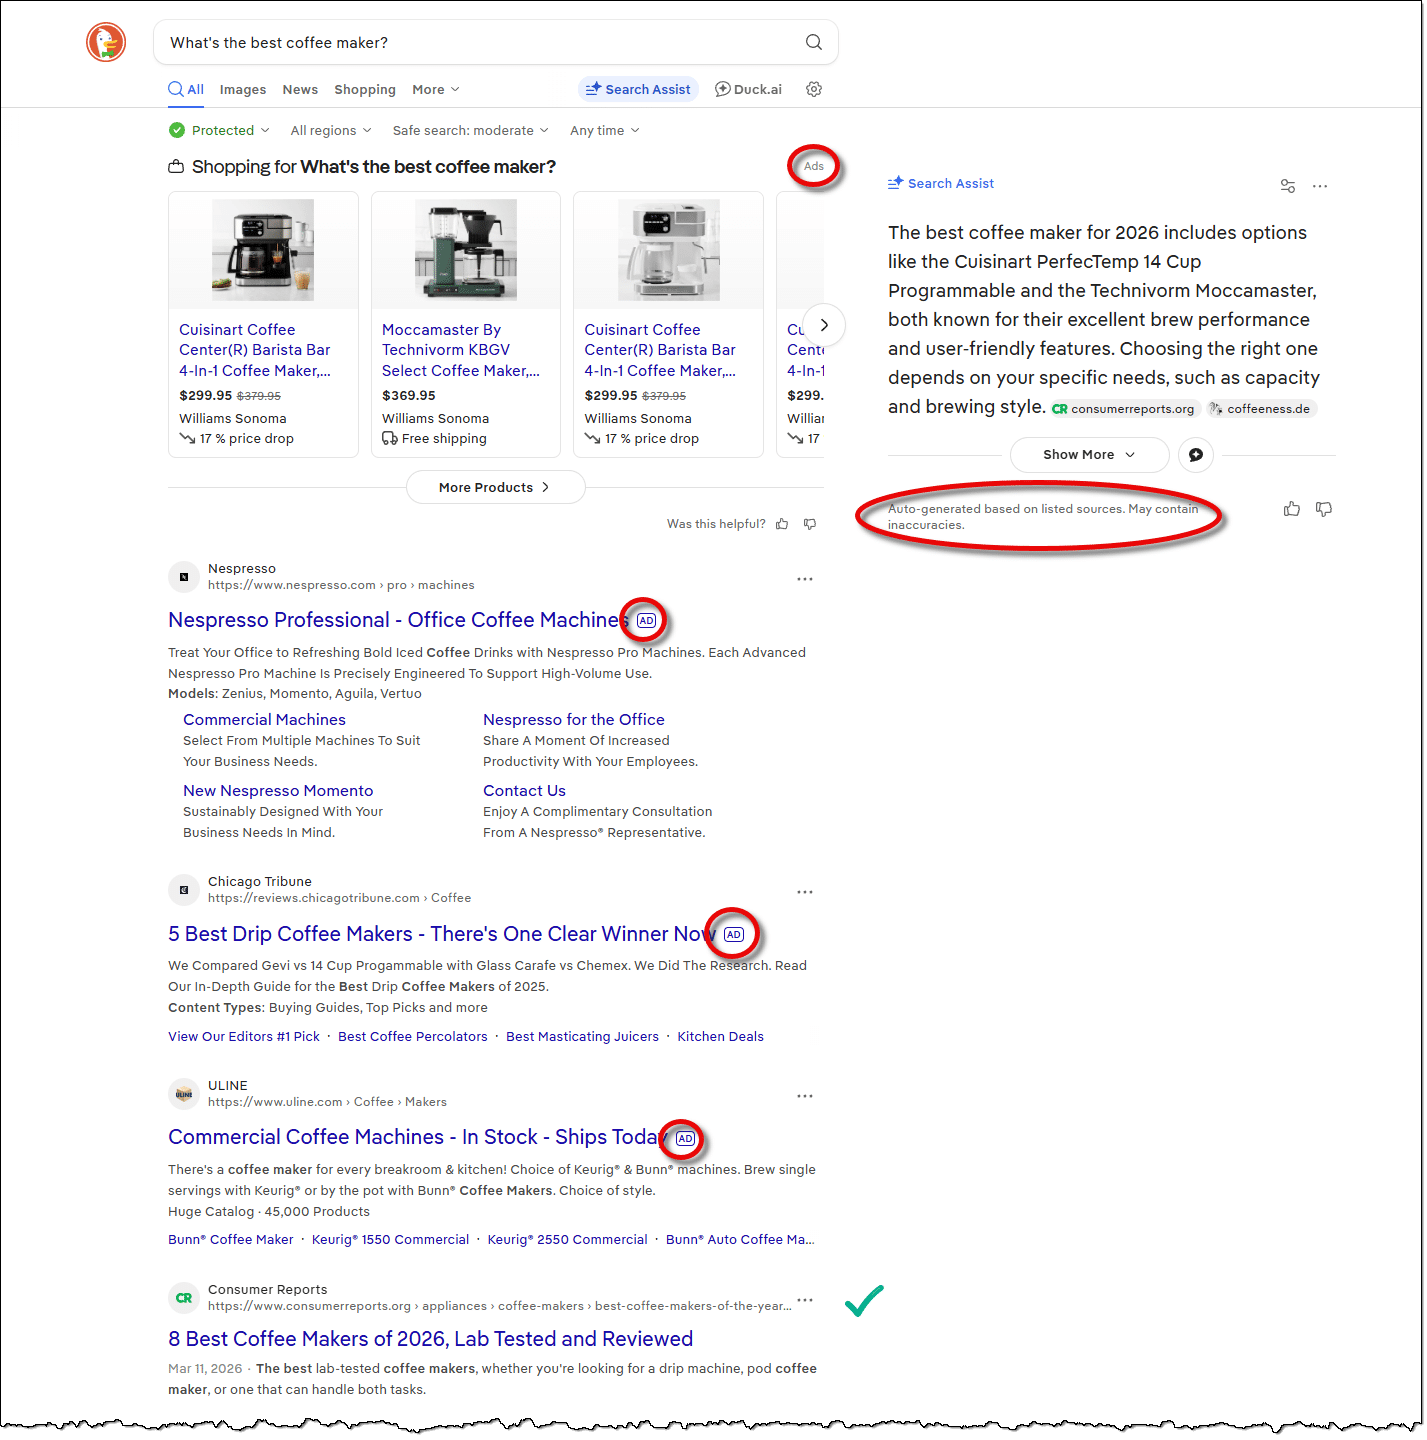Click the Nespresso for the Office sitelink
1427x1440 pixels.
tap(574, 720)
